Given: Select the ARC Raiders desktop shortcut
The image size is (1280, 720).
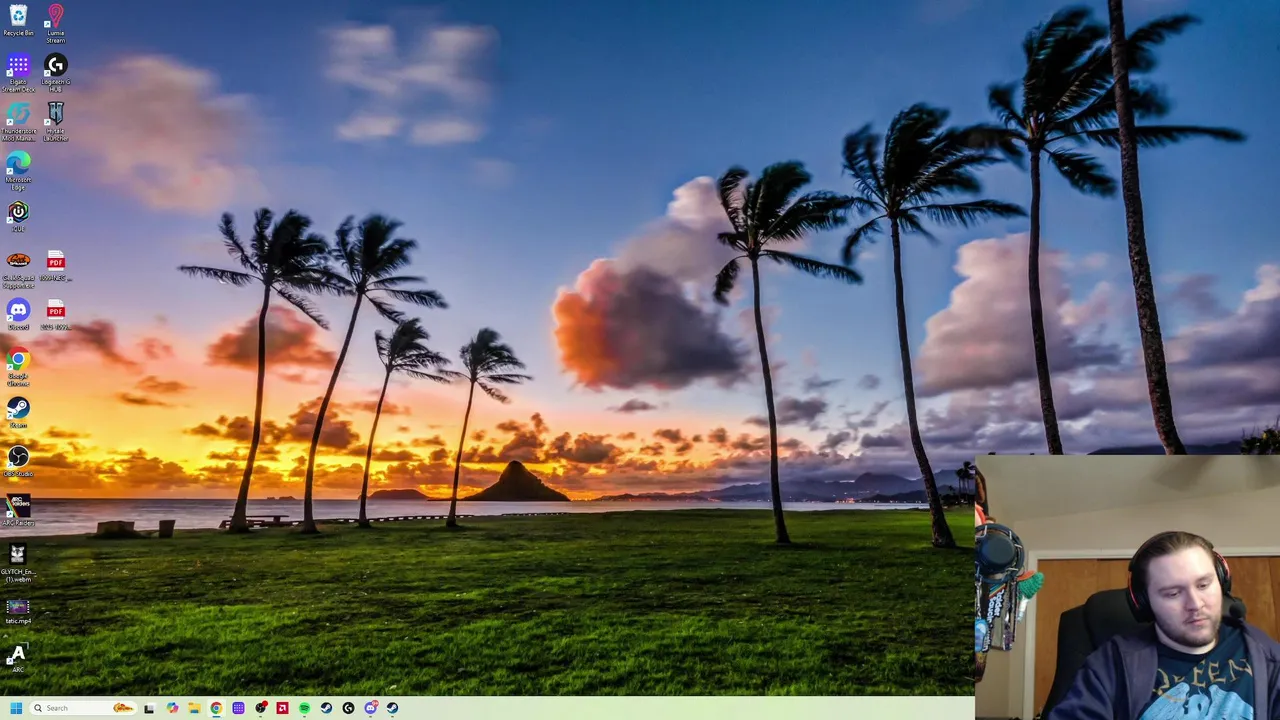Looking at the screenshot, I should 18,511.
